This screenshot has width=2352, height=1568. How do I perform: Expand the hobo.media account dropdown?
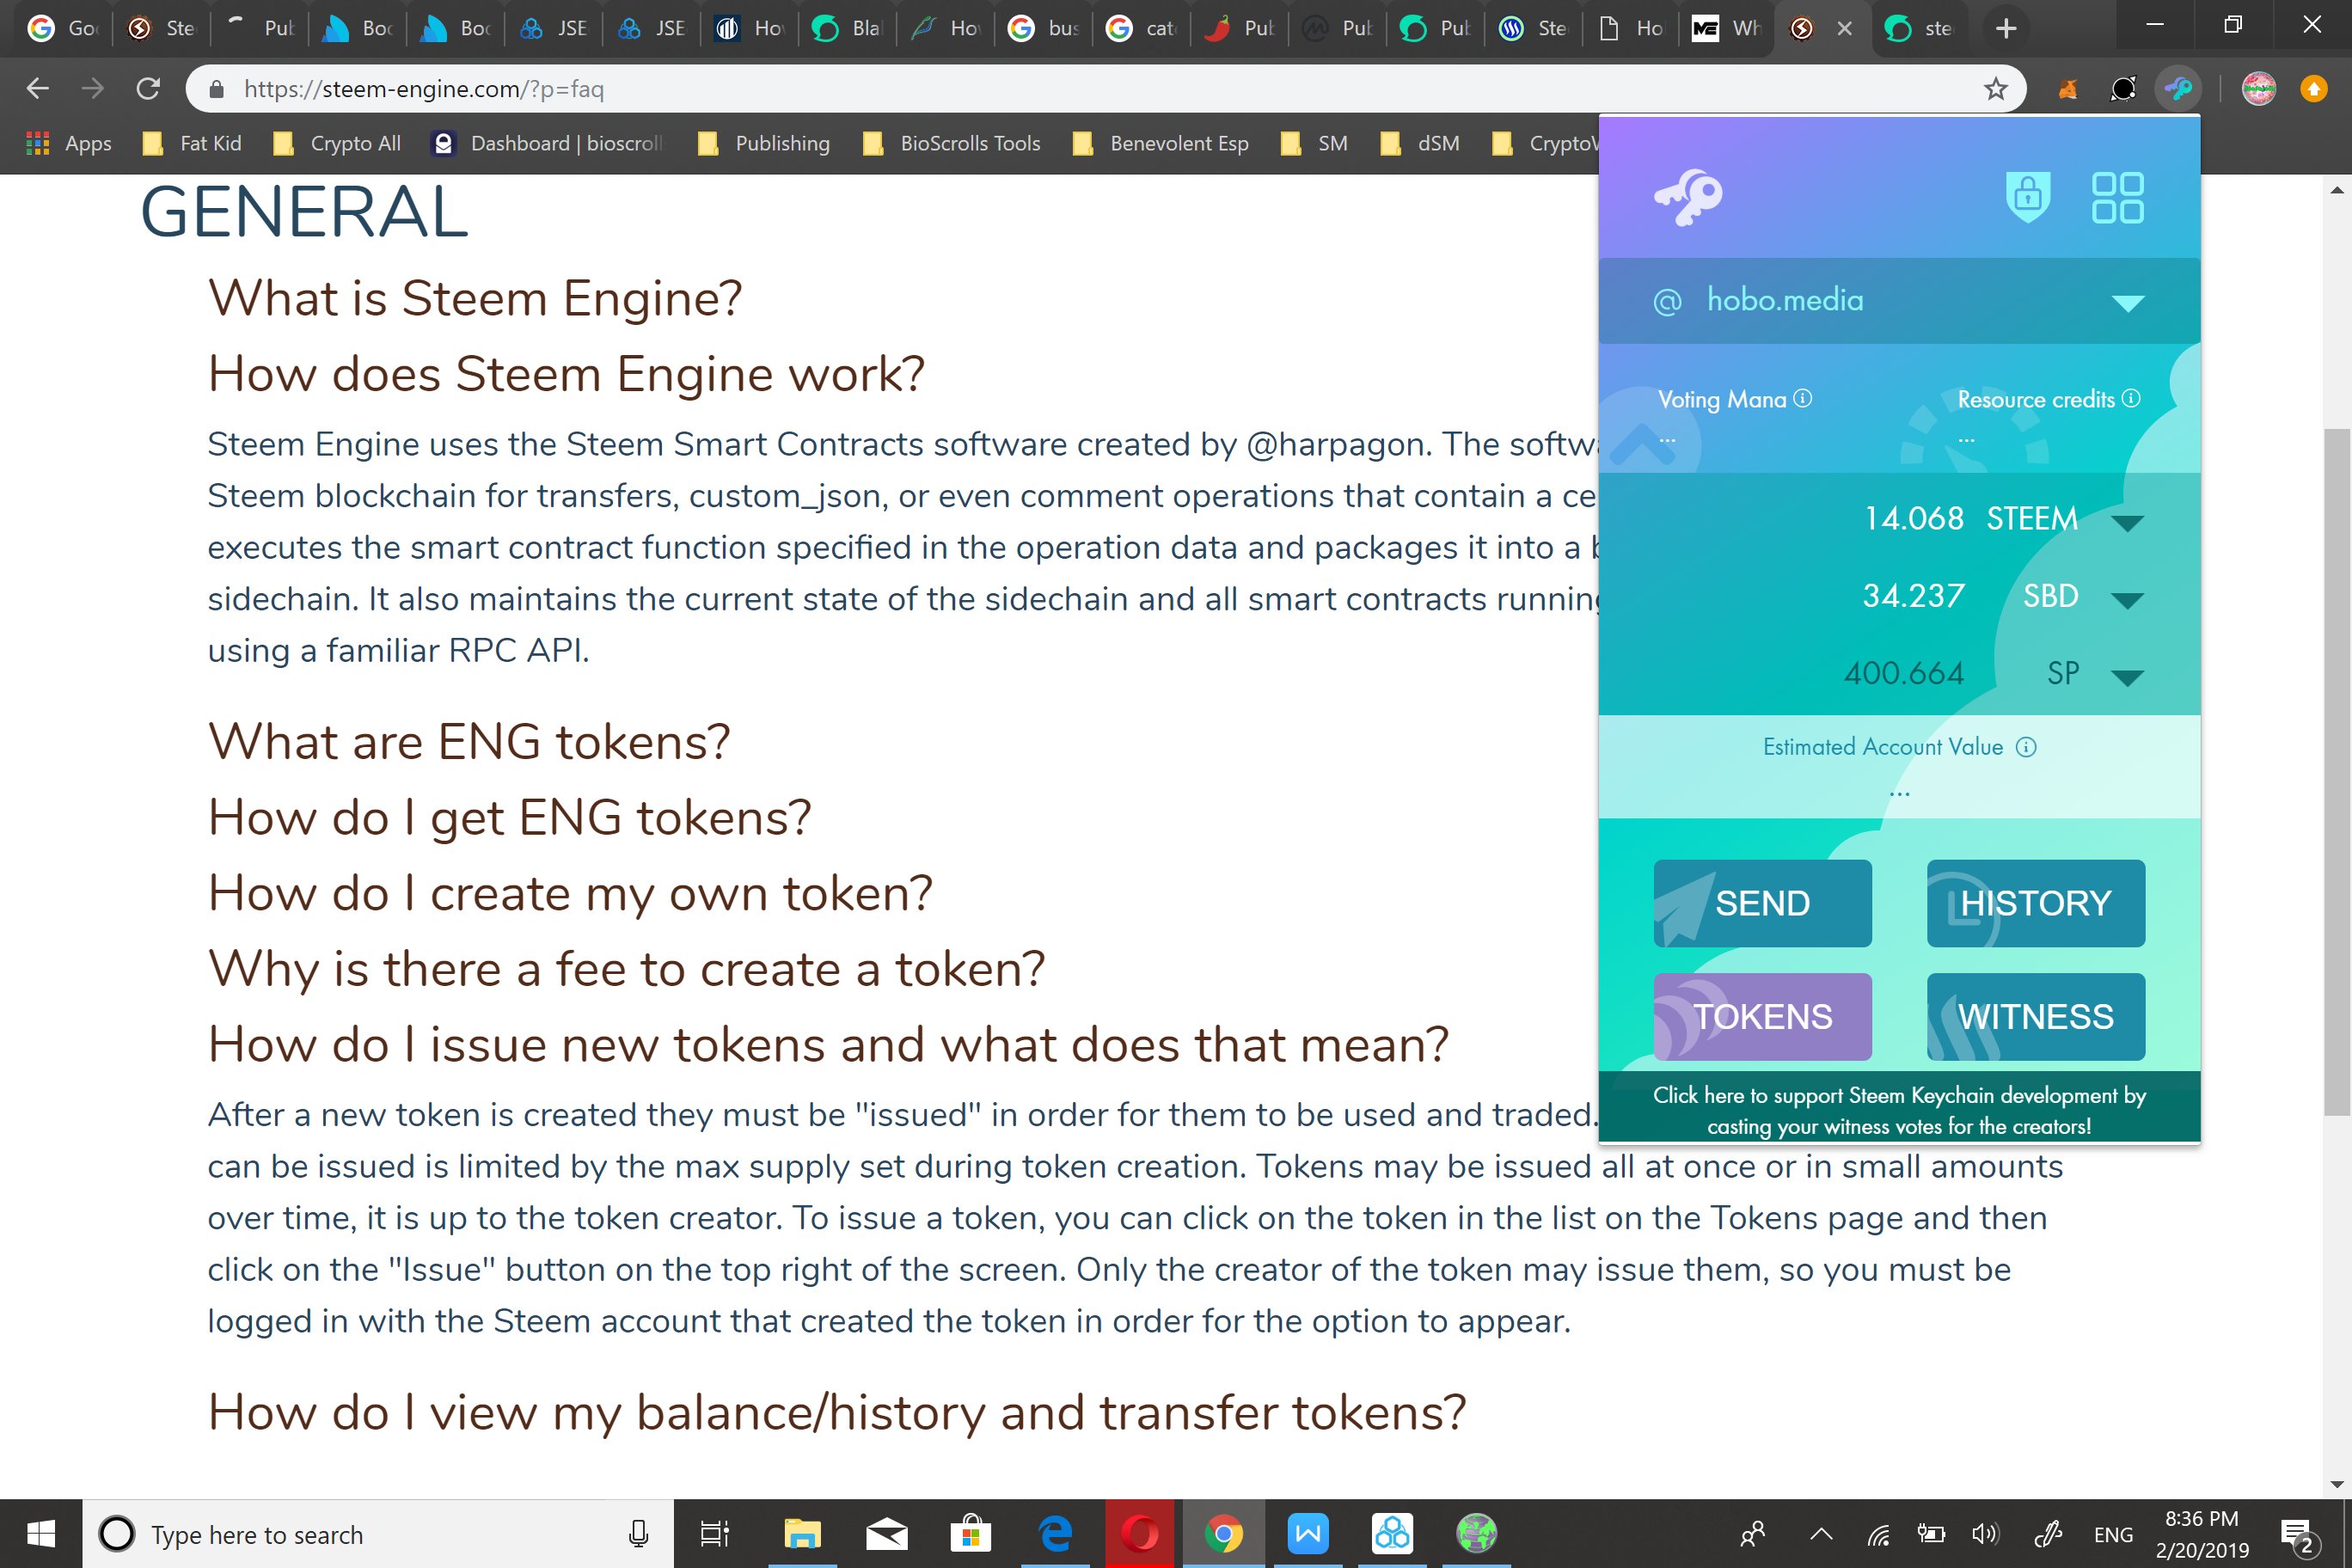pyautogui.click(x=2127, y=303)
